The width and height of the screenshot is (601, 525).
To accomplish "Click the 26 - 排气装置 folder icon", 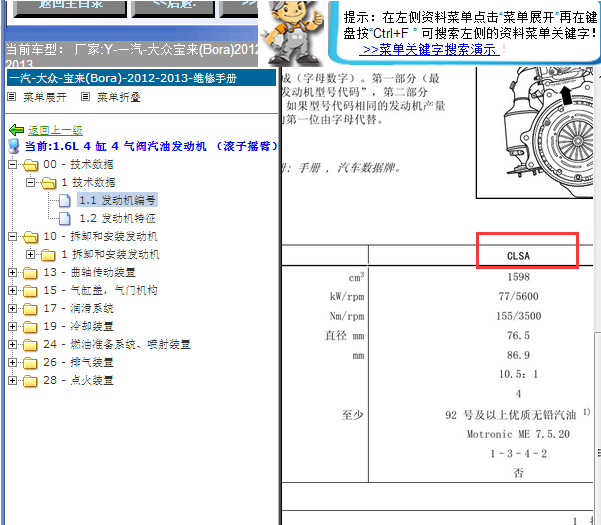I will [30, 363].
